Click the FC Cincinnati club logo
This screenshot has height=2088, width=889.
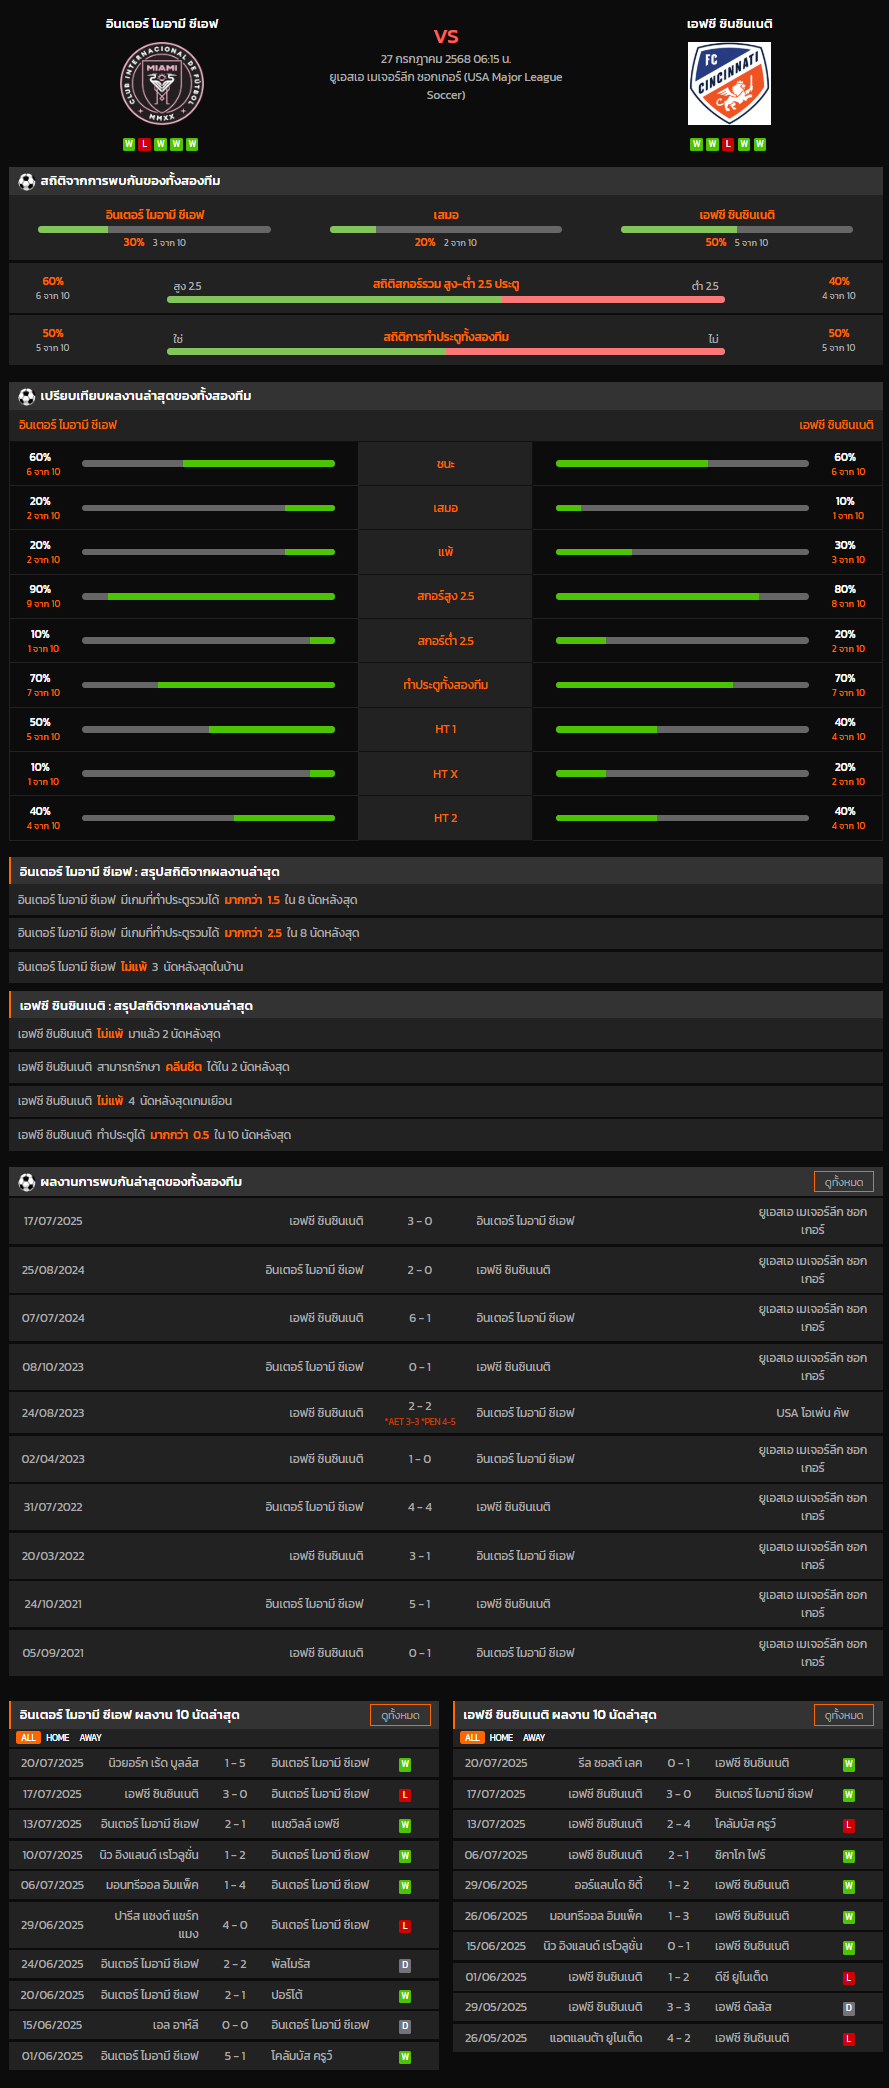(729, 83)
